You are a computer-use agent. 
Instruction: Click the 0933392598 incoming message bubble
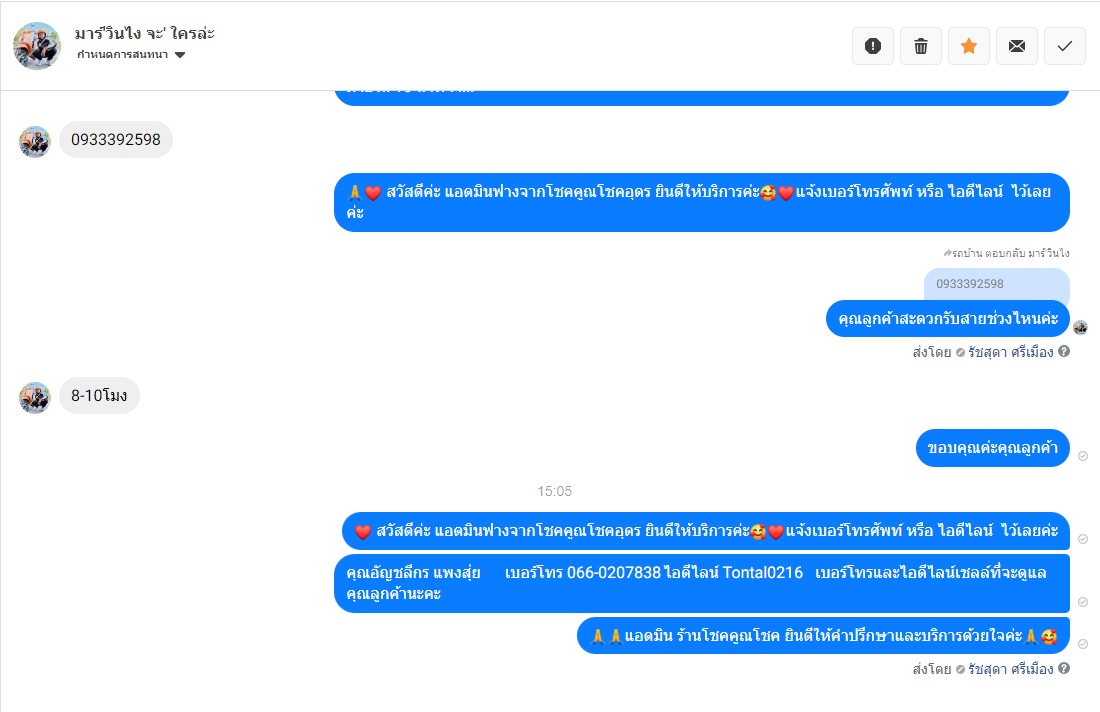coord(116,140)
